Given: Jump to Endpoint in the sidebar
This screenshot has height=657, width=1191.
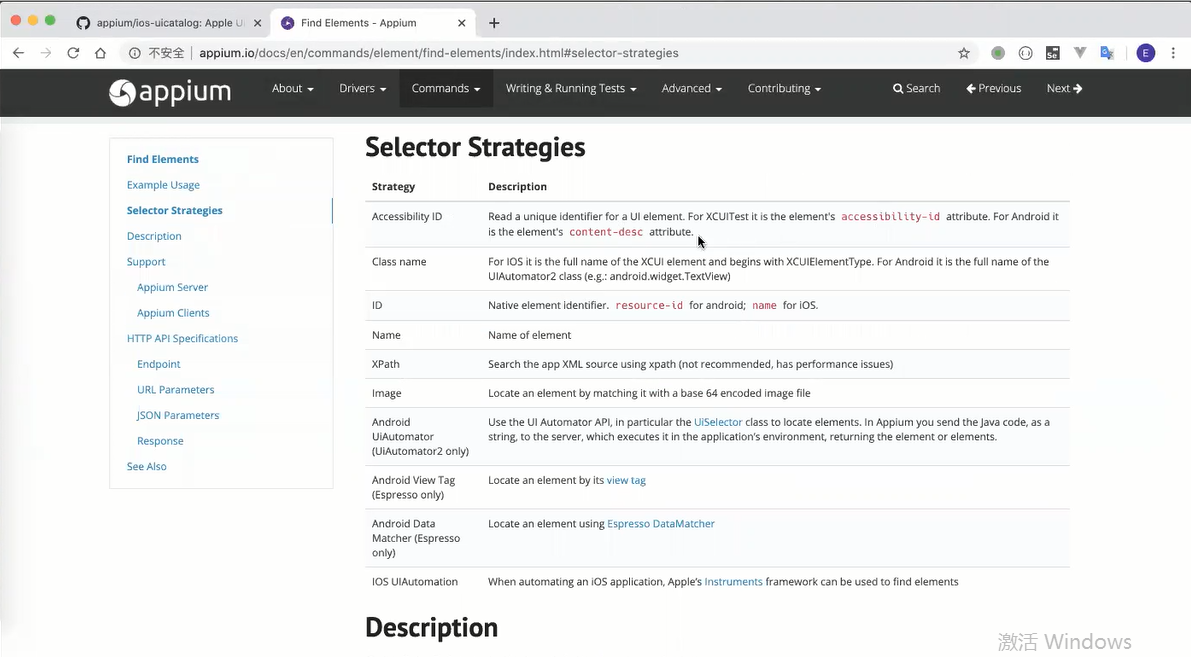Looking at the screenshot, I should tap(159, 365).
